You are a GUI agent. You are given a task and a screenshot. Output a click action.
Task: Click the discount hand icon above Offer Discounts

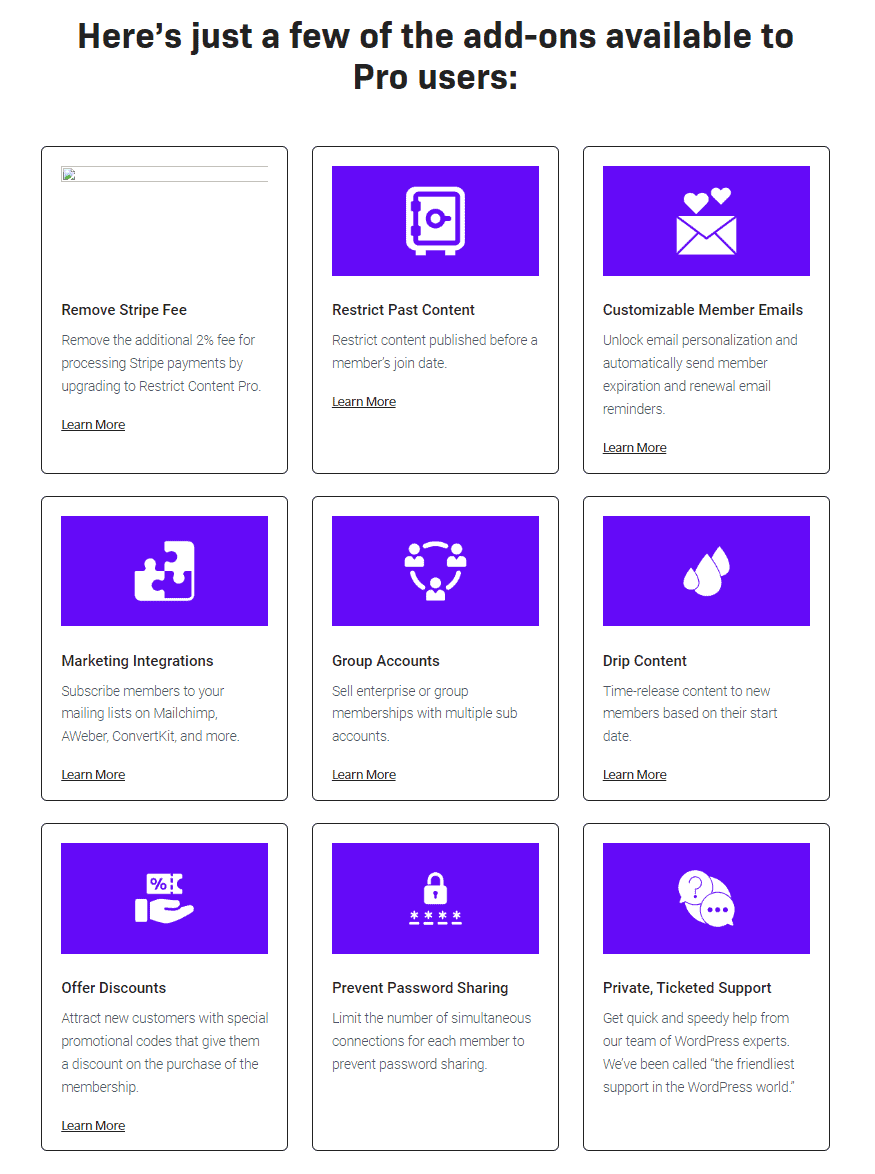tap(164, 898)
